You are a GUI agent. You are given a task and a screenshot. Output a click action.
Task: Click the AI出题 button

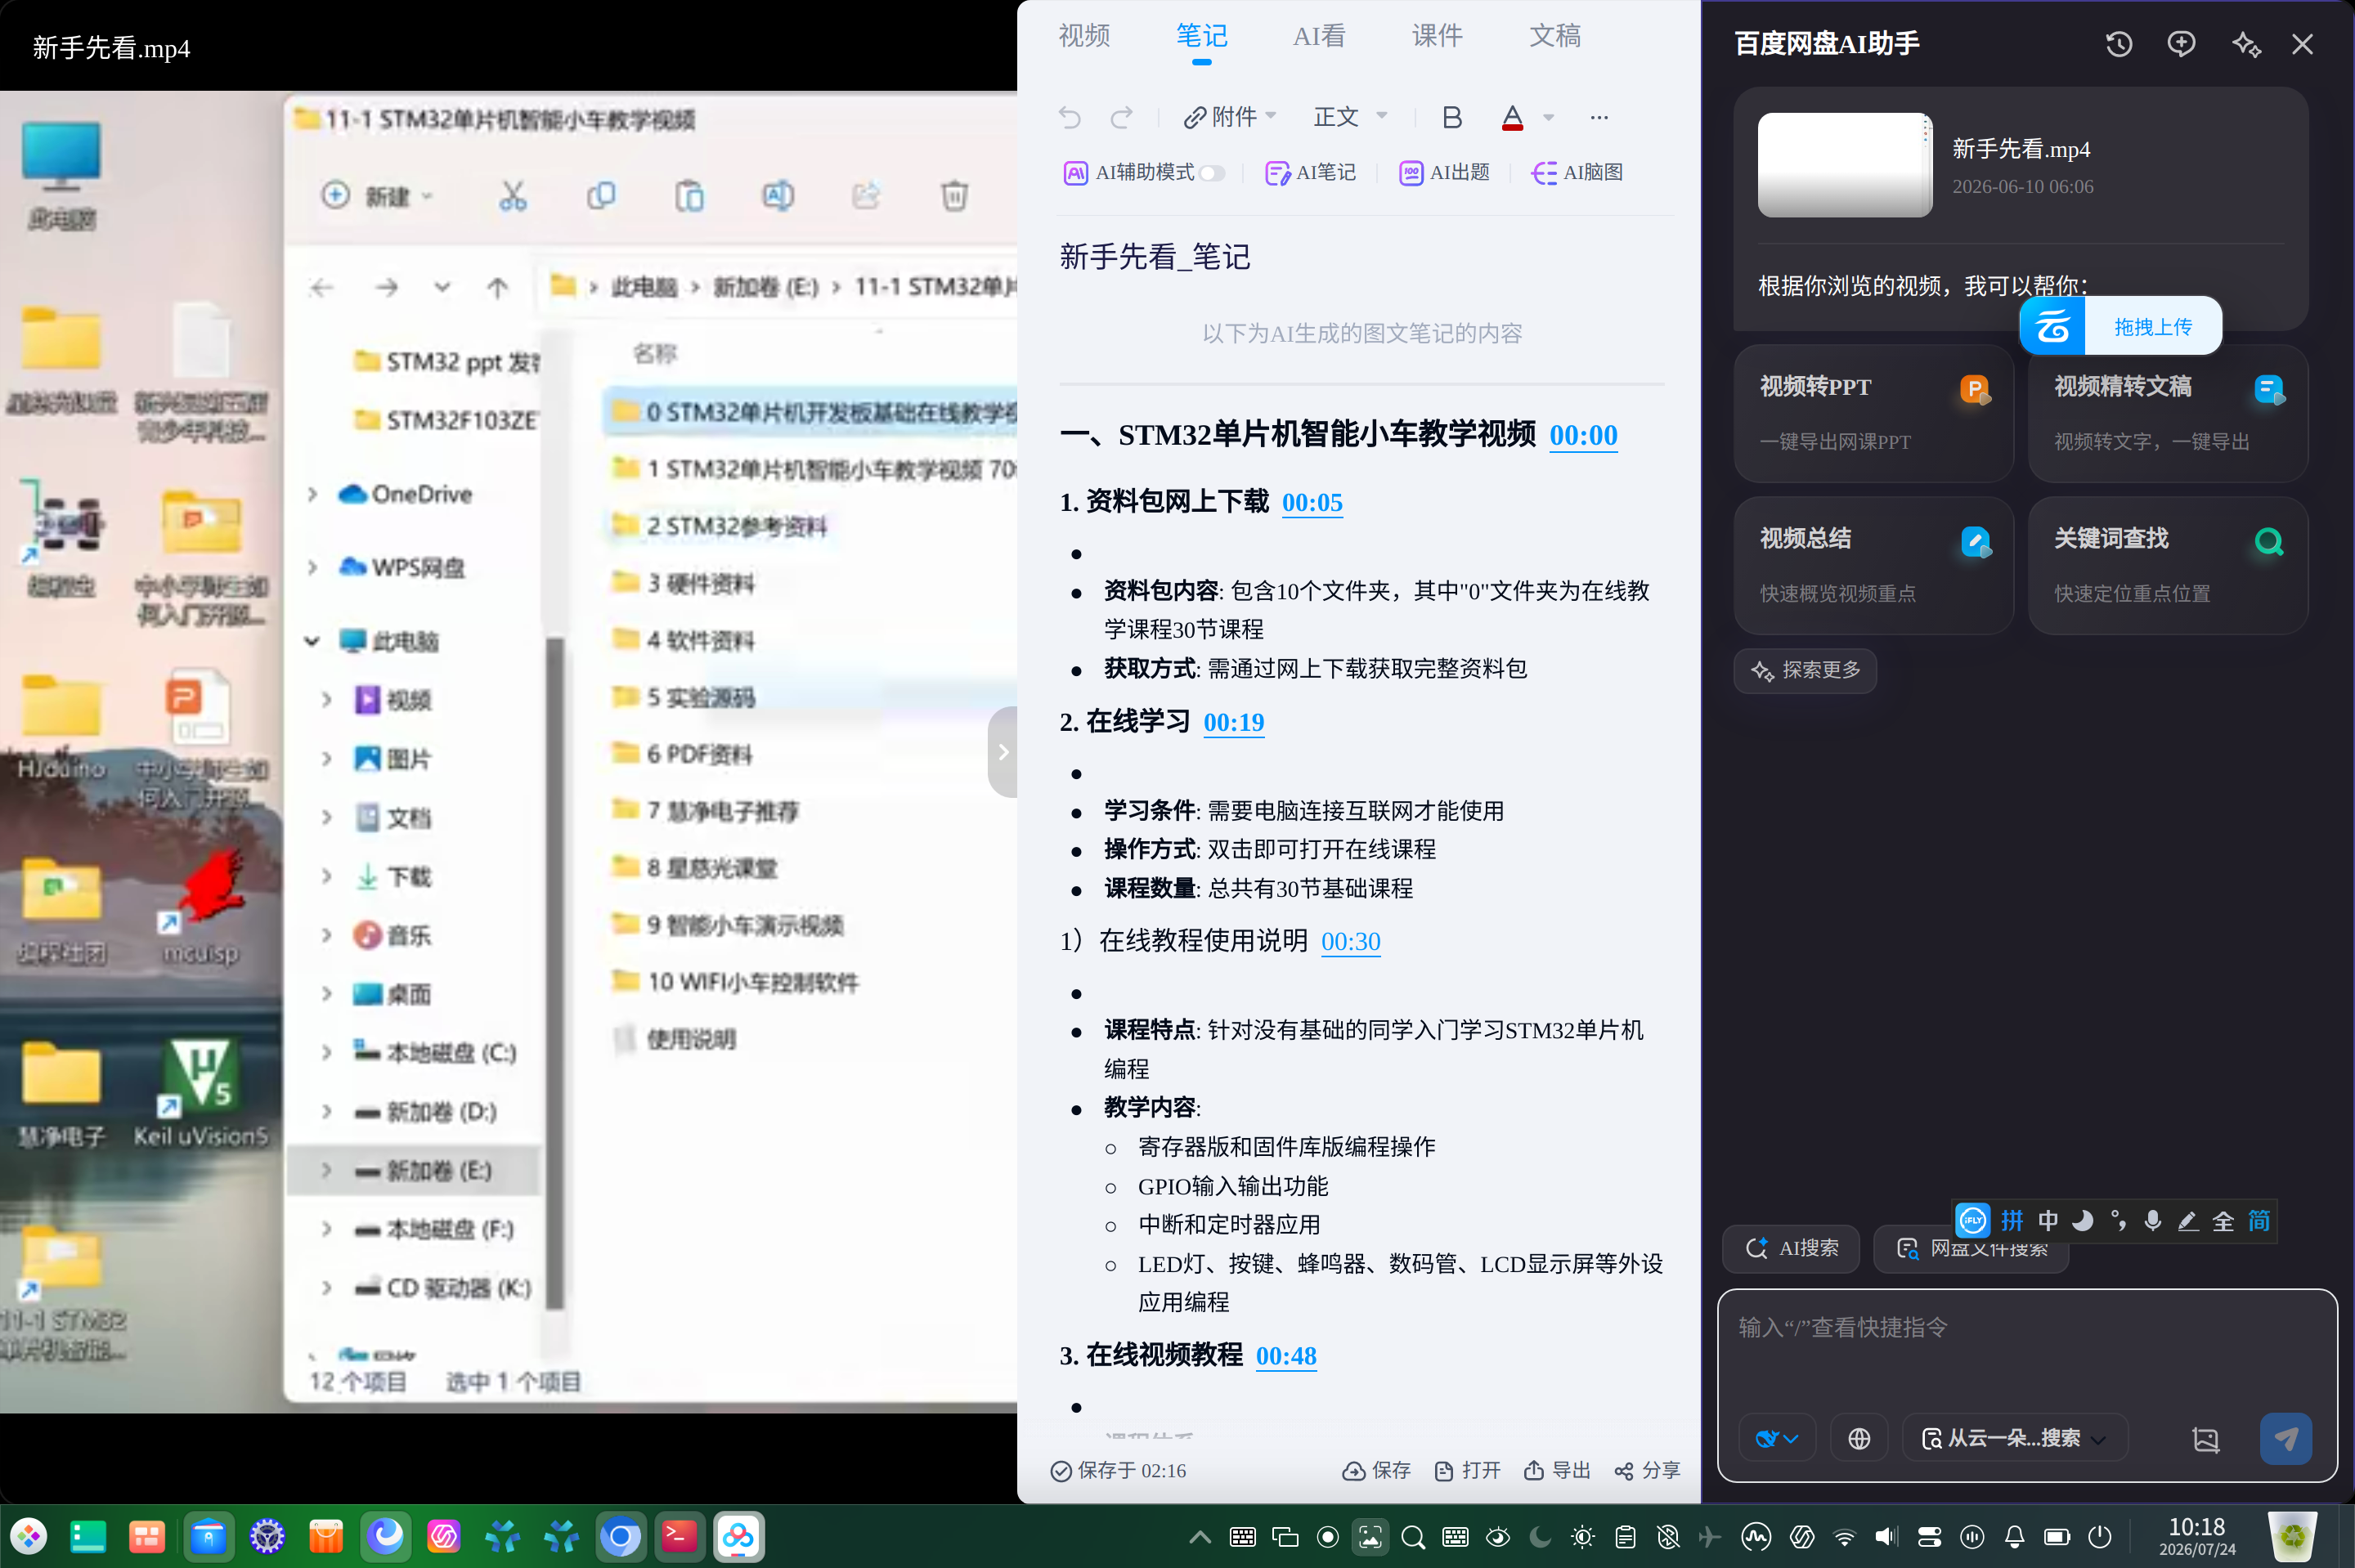(x=1444, y=173)
